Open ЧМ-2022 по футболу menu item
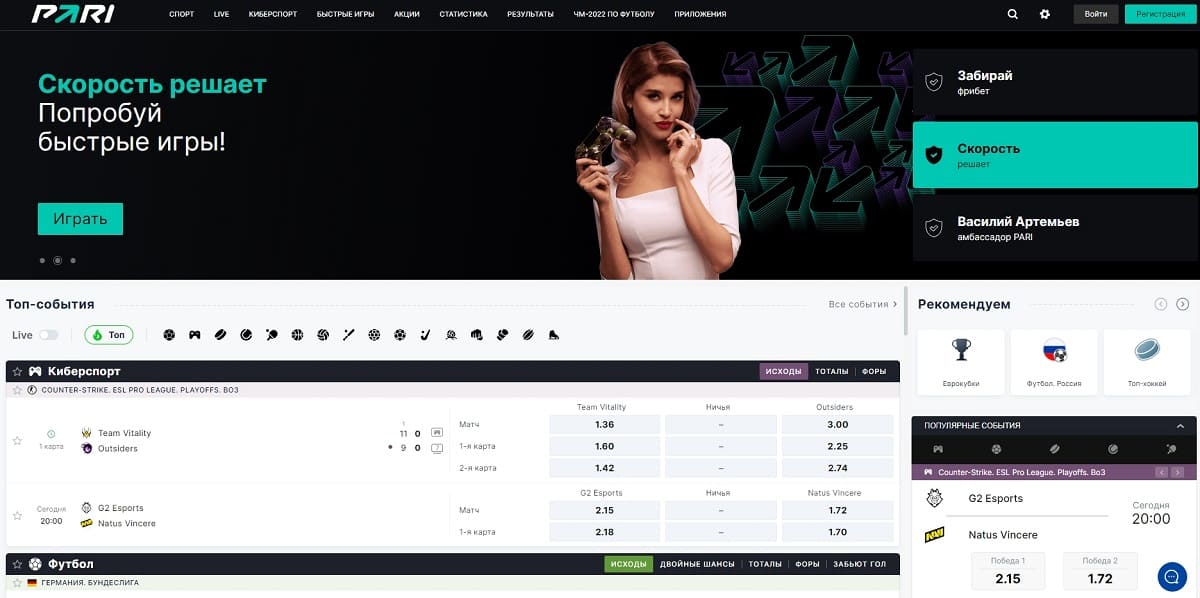The height and width of the screenshot is (598, 1200). click(615, 15)
